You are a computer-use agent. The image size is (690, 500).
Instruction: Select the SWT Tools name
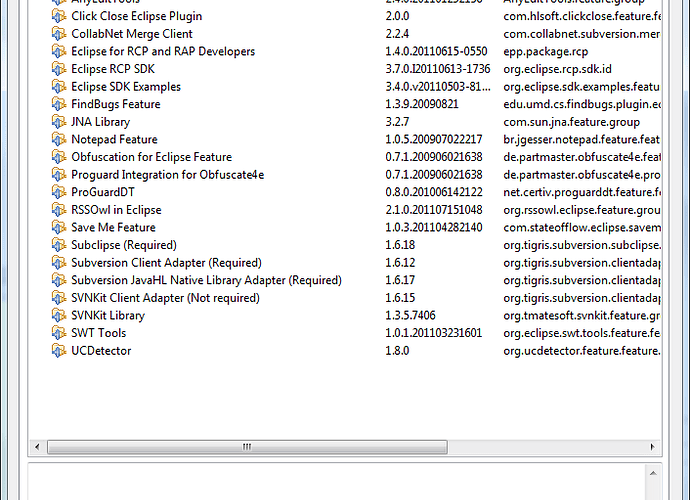(x=99, y=333)
